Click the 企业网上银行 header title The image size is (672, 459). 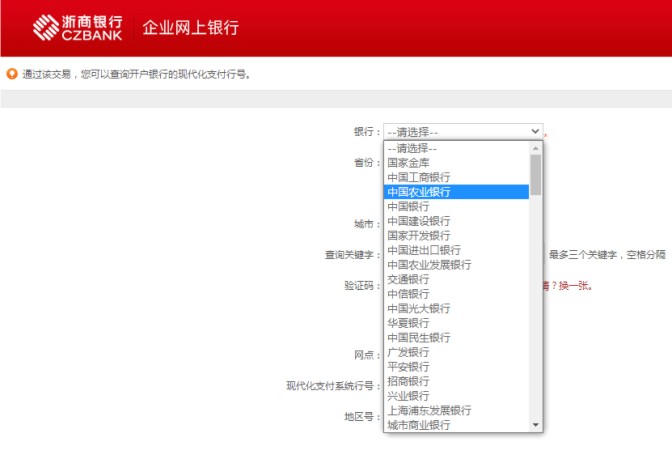(190, 27)
